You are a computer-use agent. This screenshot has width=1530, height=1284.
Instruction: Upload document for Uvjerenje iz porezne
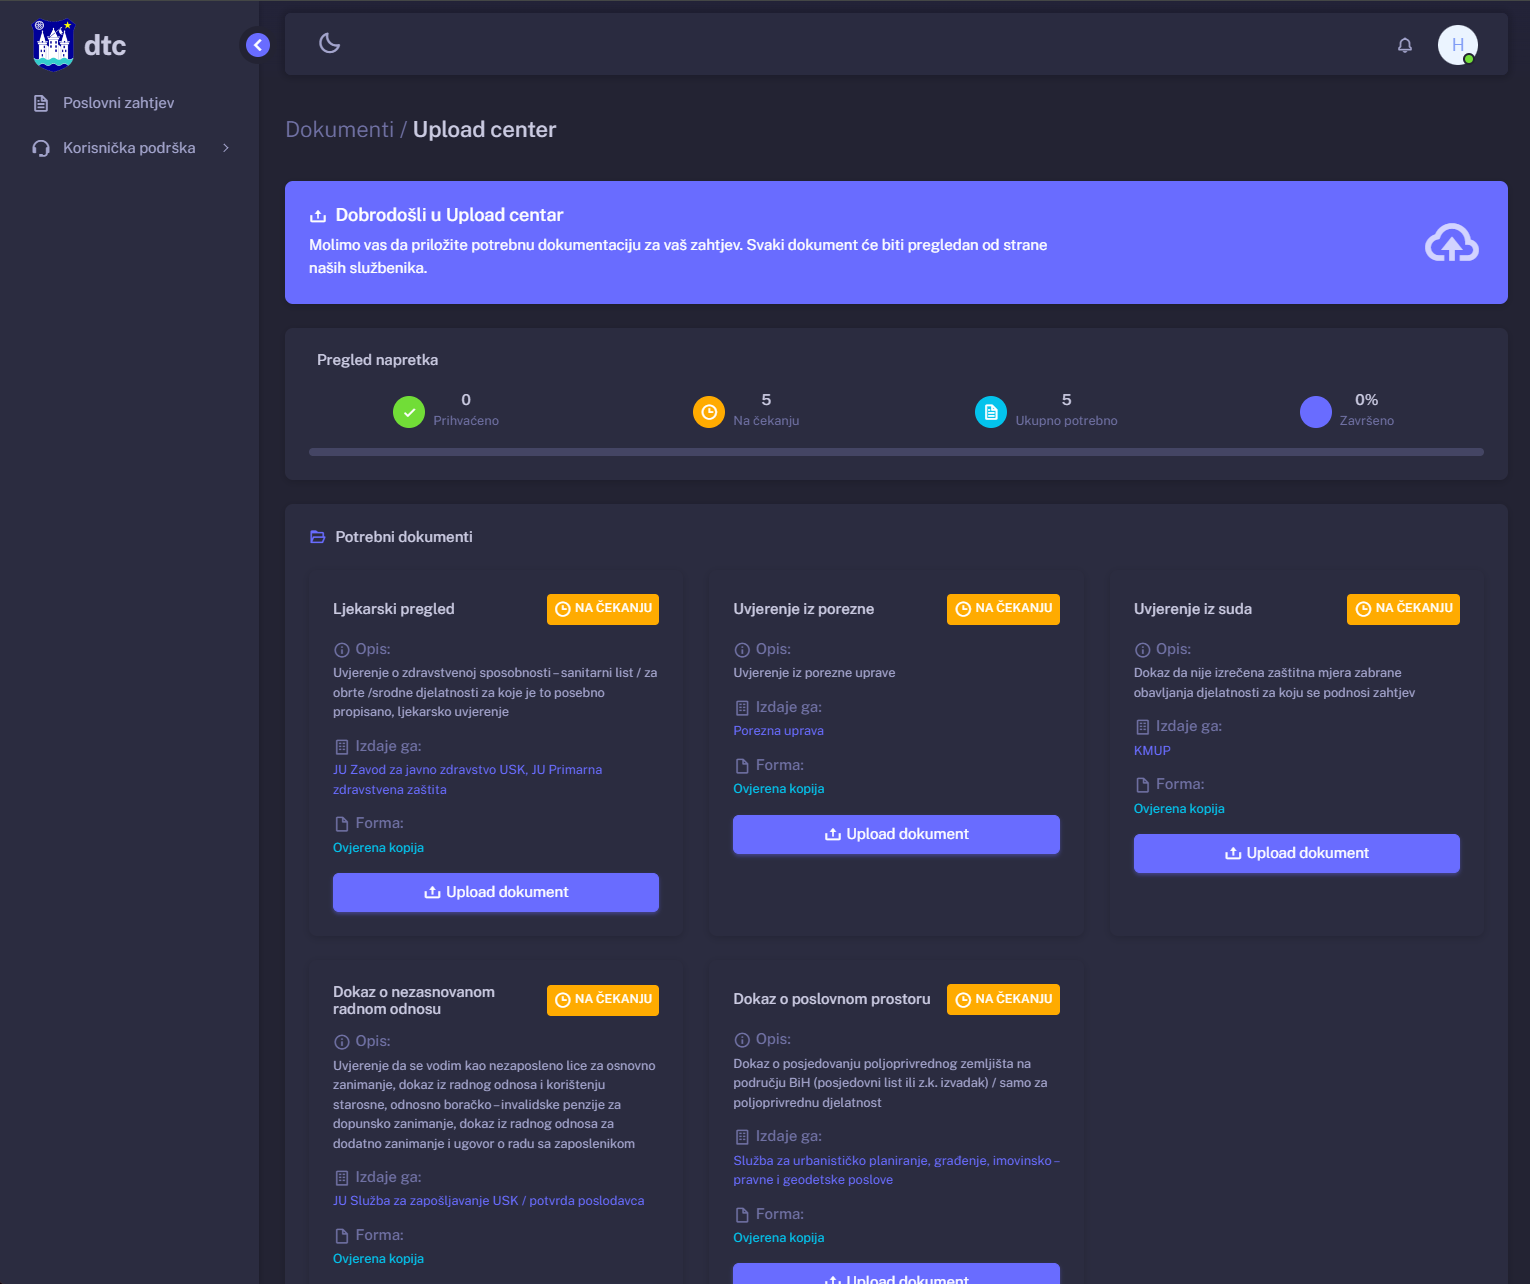coord(896,834)
